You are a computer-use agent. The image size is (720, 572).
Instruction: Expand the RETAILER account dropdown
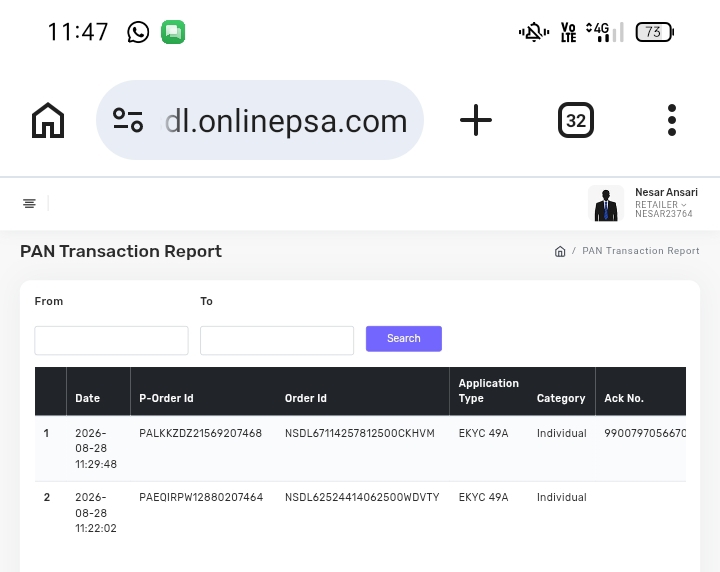[x=661, y=204]
